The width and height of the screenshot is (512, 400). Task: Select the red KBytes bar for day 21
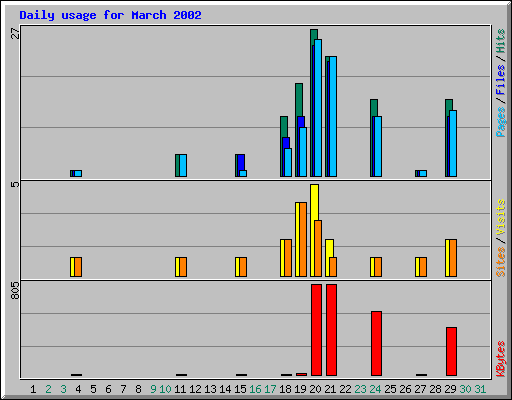pyautogui.click(x=331, y=330)
